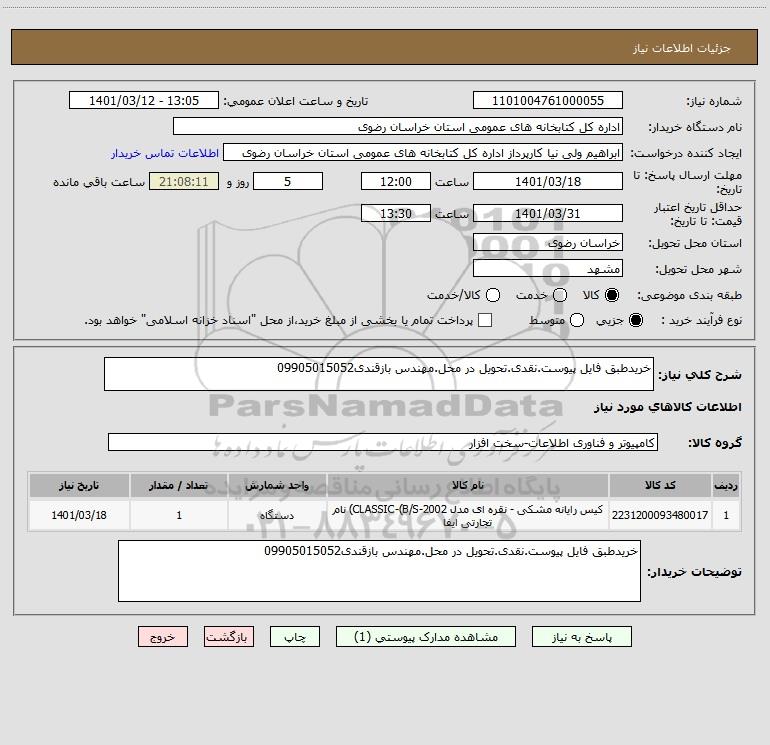
Task: Click the تعداد / مقدار column header
Action: [179, 485]
